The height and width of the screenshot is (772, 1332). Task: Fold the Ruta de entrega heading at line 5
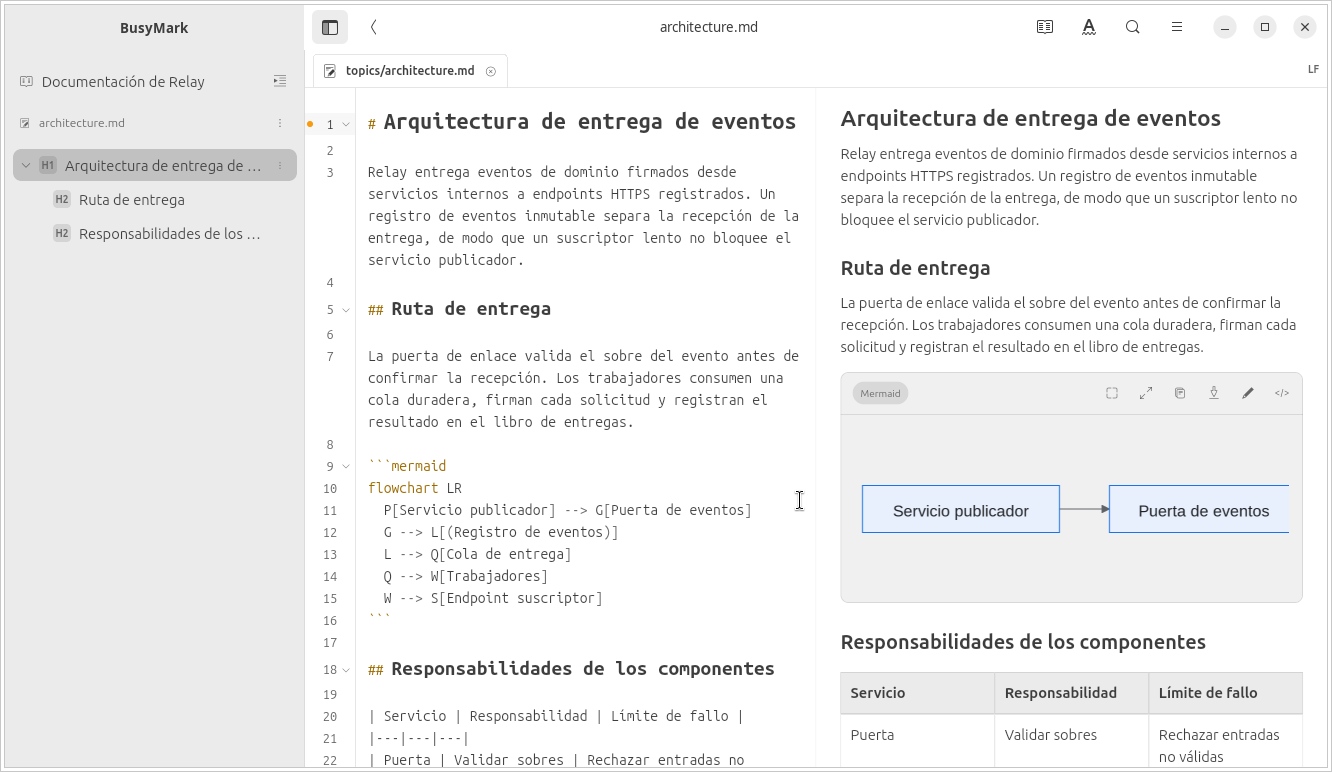point(346,310)
